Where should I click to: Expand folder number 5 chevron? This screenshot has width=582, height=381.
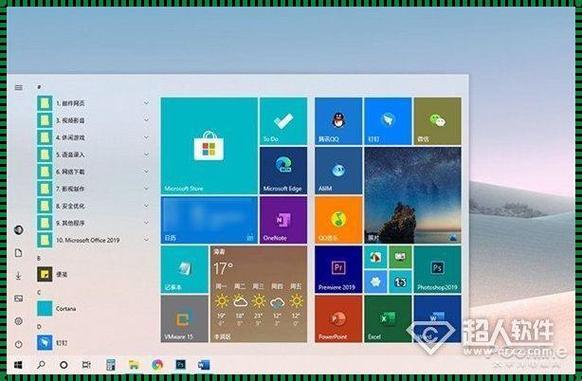click(147, 154)
